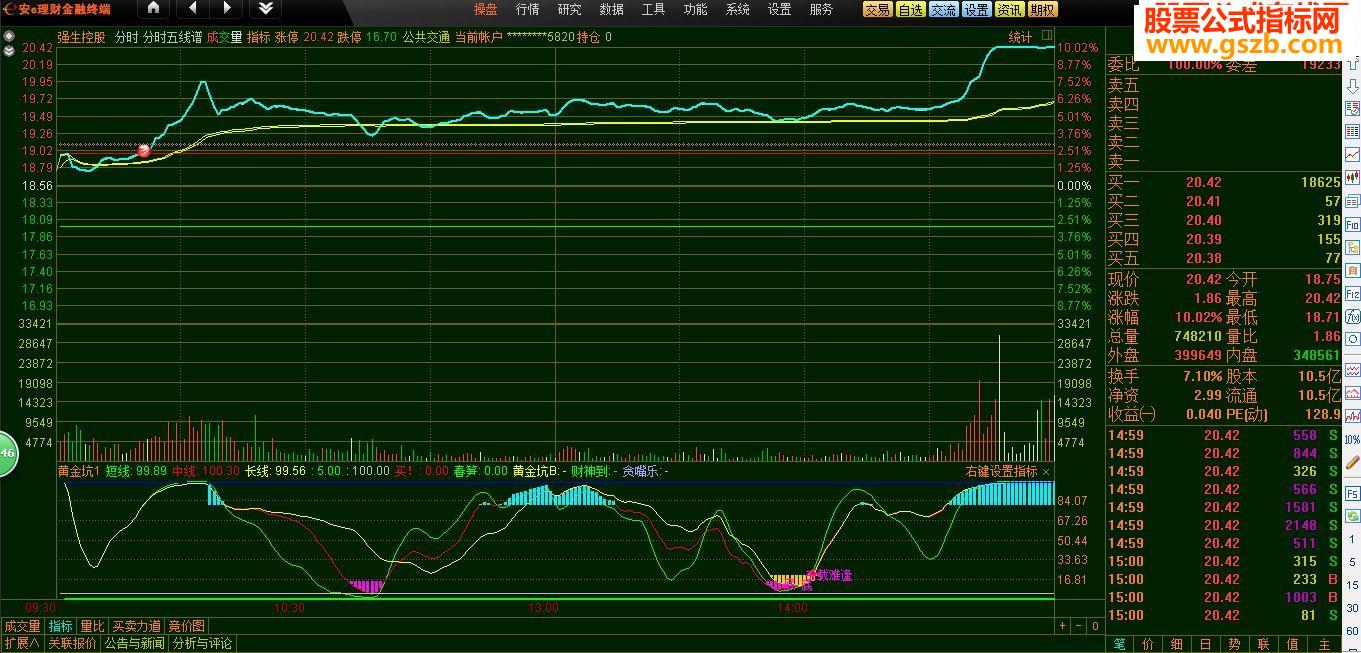
Task: Go to the home page icon
Action: [153, 9]
